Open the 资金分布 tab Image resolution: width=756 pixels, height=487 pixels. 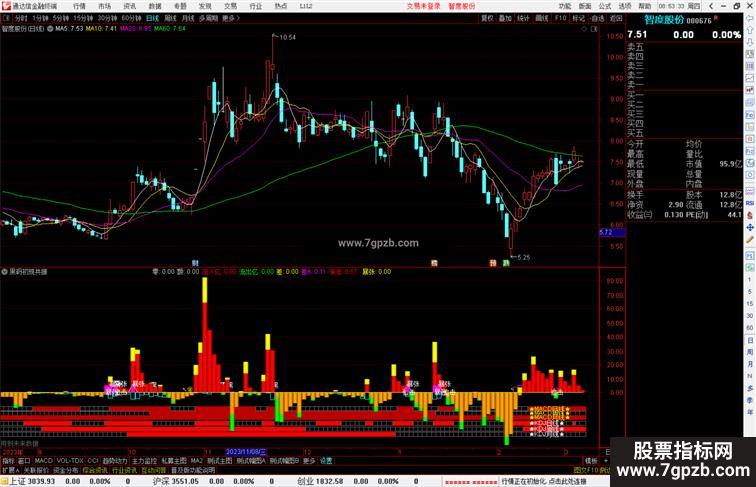(x=66, y=470)
